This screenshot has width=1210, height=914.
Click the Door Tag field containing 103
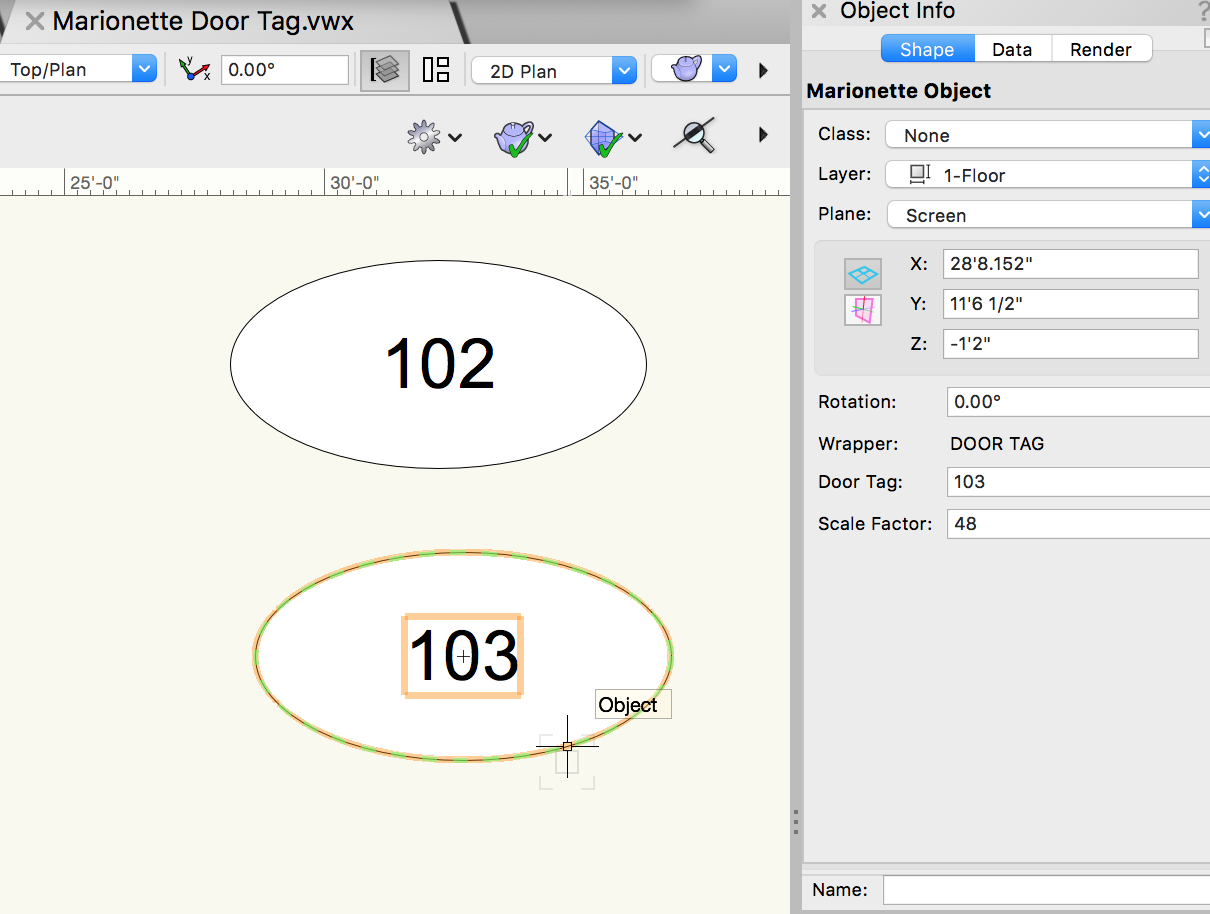pos(1078,482)
